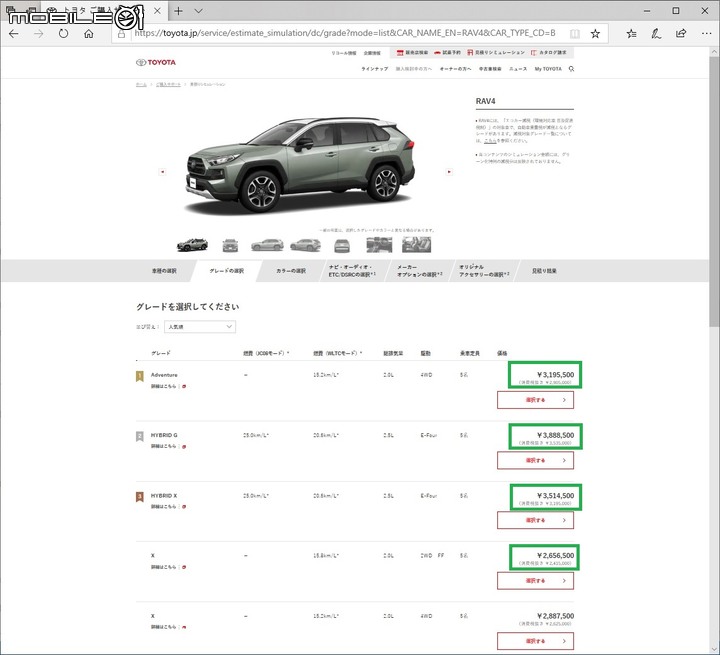The image size is (720, 655).
Task: Click the 企業情報 (corporate info) link
Action: coord(372,53)
